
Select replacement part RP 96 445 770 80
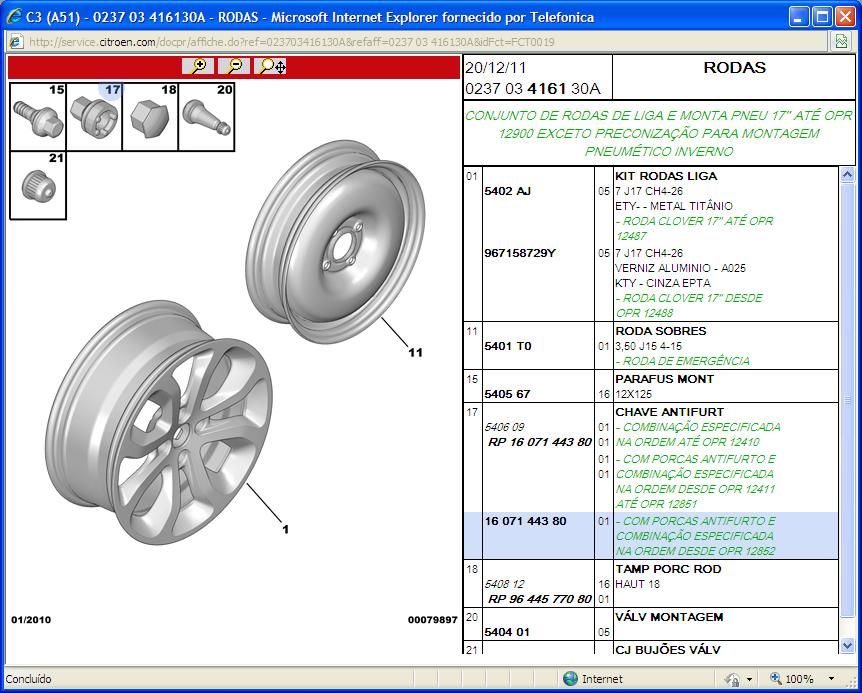coord(540,599)
